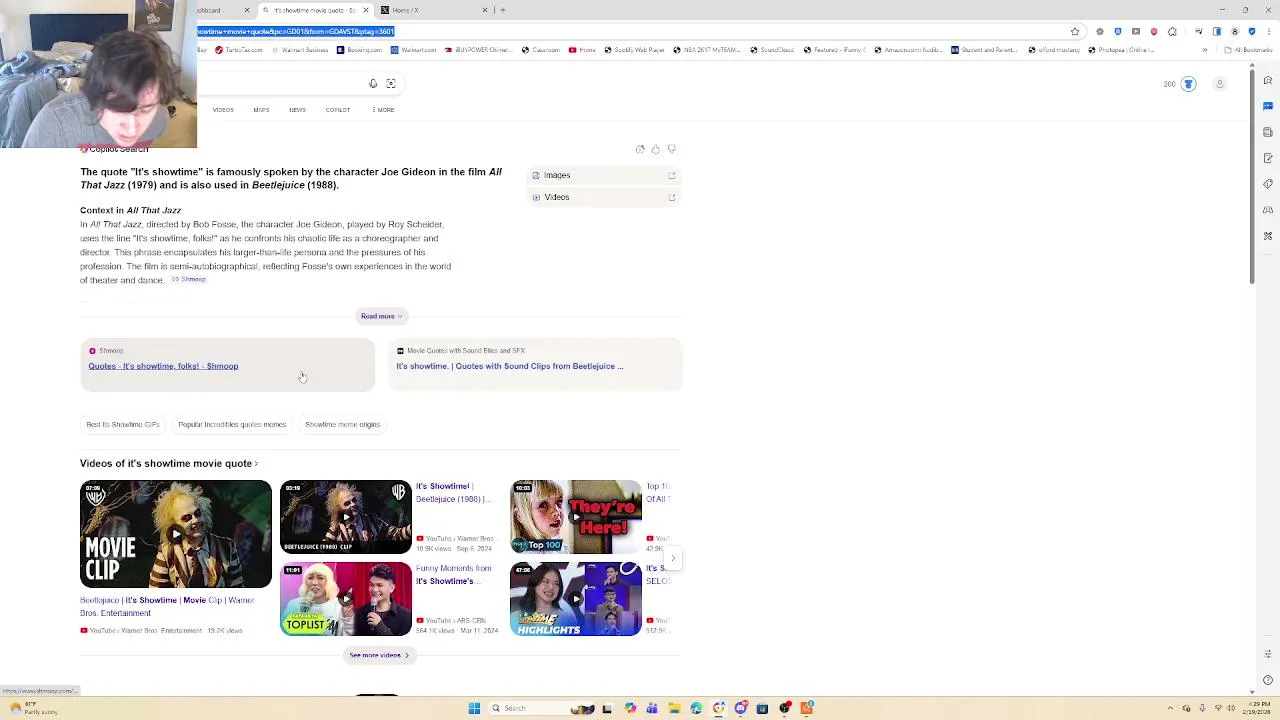The image size is (1280, 720).
Task: Click the games controller sidebar icon
Action: pyautogui.click(x=1268, y=210)
